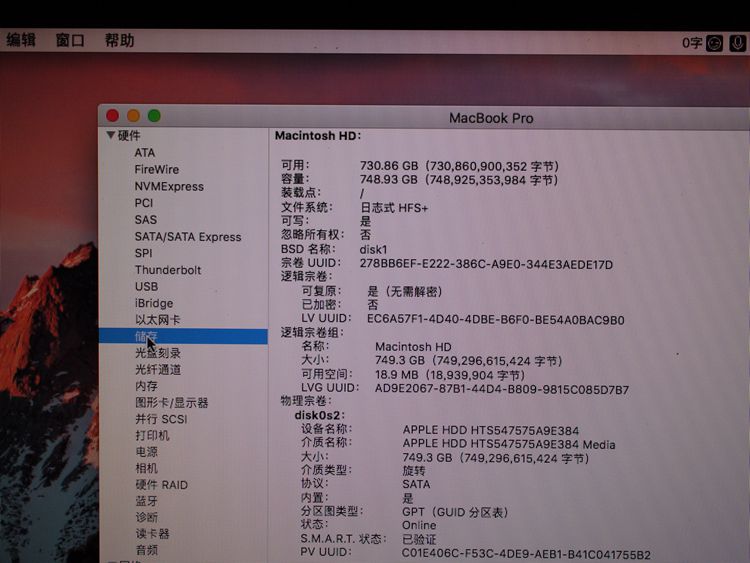
Task: Collapse the 硬件 section triangle
Action: click(x=111, y=135)
